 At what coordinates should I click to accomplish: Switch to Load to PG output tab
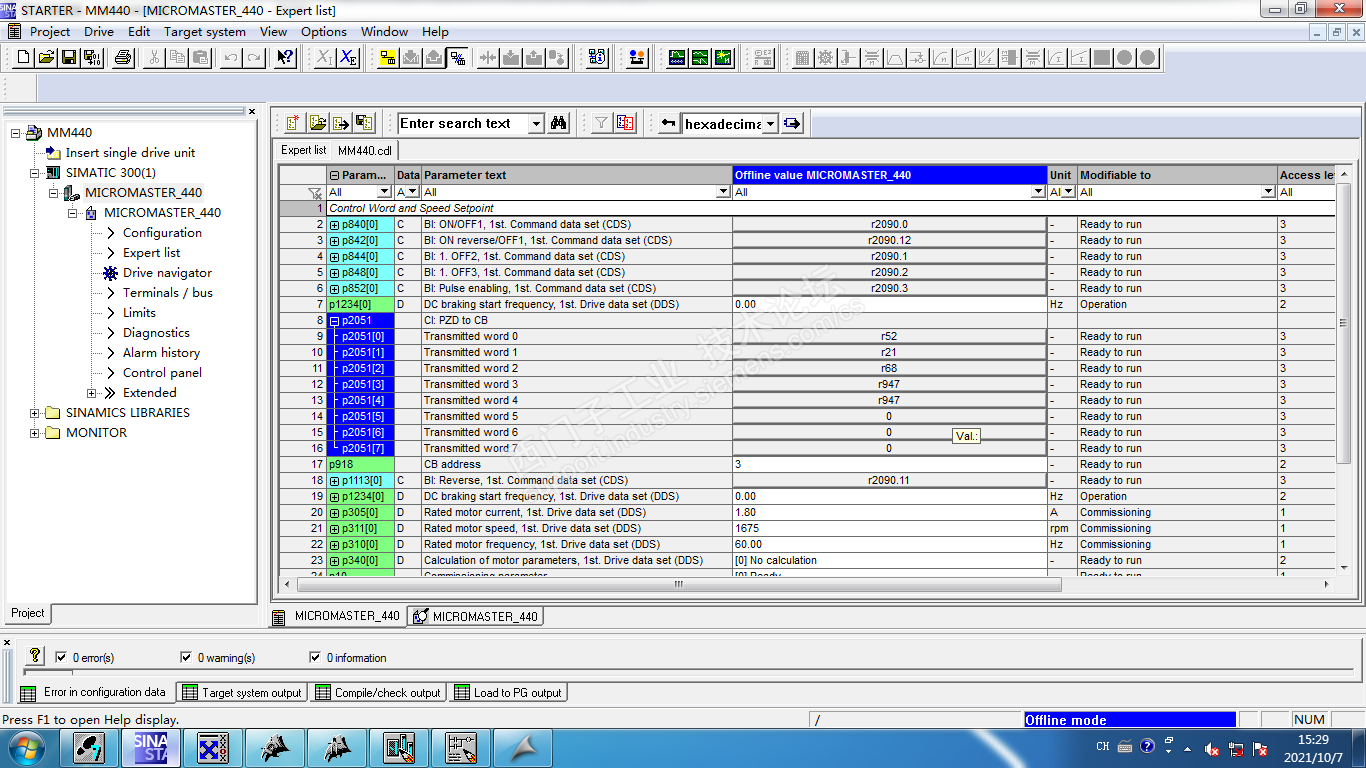508,692
